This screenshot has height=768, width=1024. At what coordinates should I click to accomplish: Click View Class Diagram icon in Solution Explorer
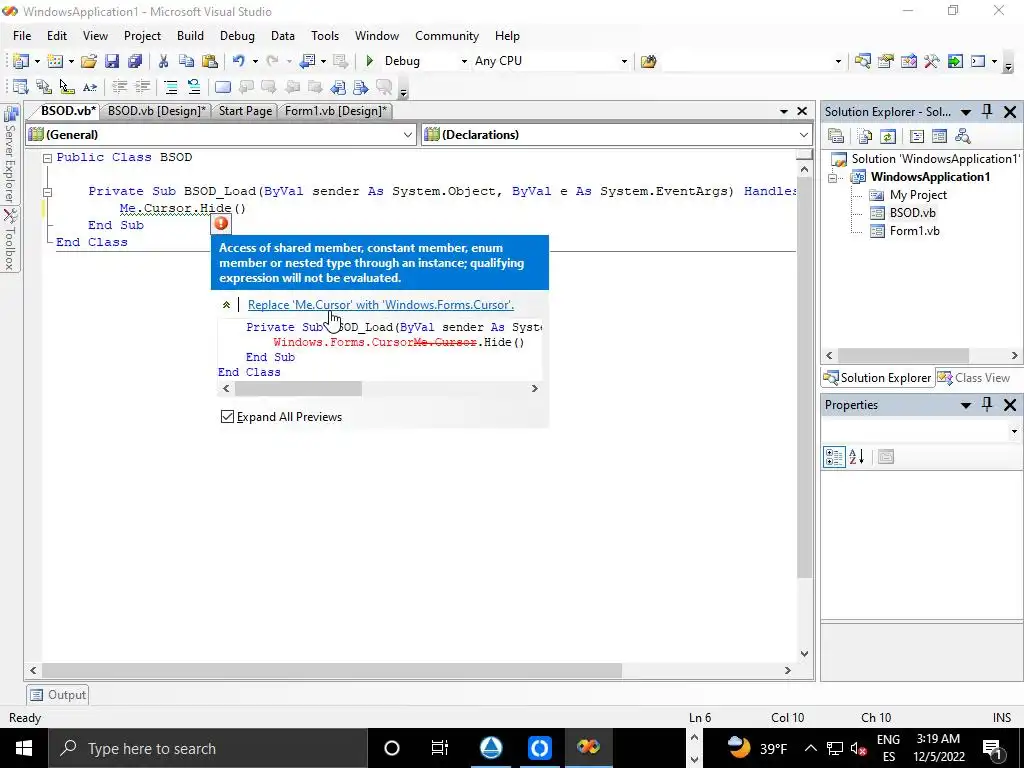tap(963, 136)
